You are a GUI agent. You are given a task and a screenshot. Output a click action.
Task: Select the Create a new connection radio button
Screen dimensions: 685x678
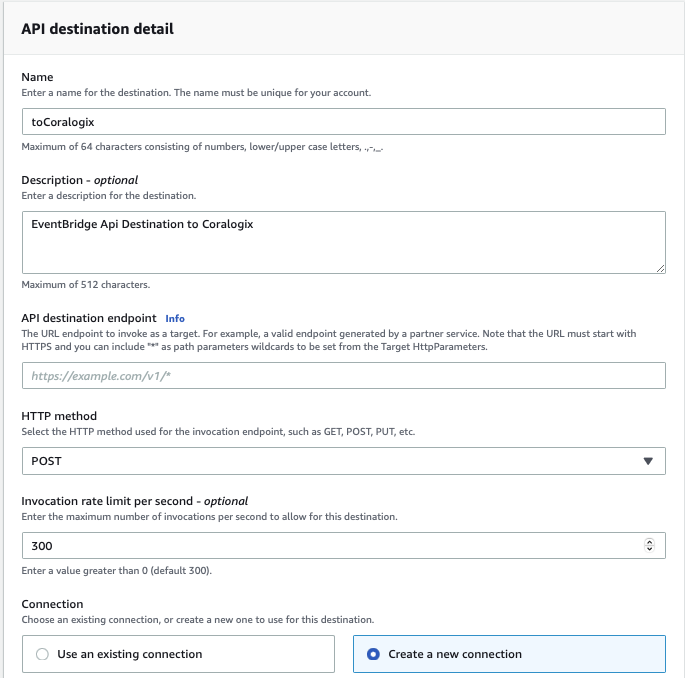pyautogui.click(x=373, y=654)
